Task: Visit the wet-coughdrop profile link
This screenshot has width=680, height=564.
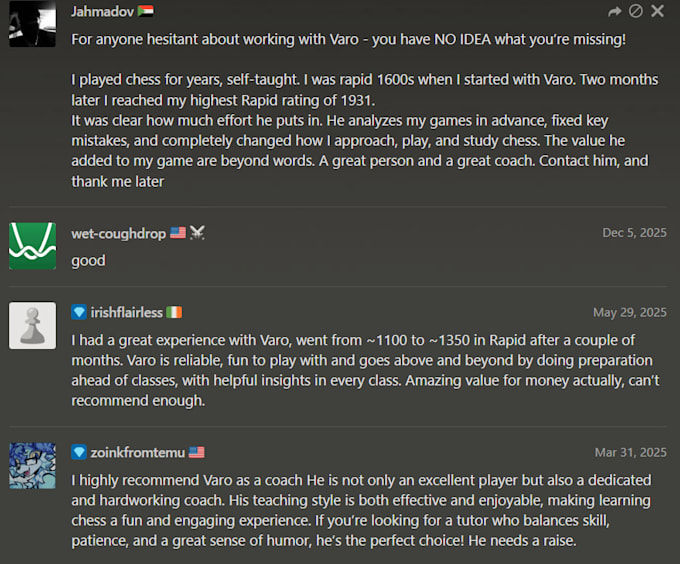Action: [x=118, y=234]
